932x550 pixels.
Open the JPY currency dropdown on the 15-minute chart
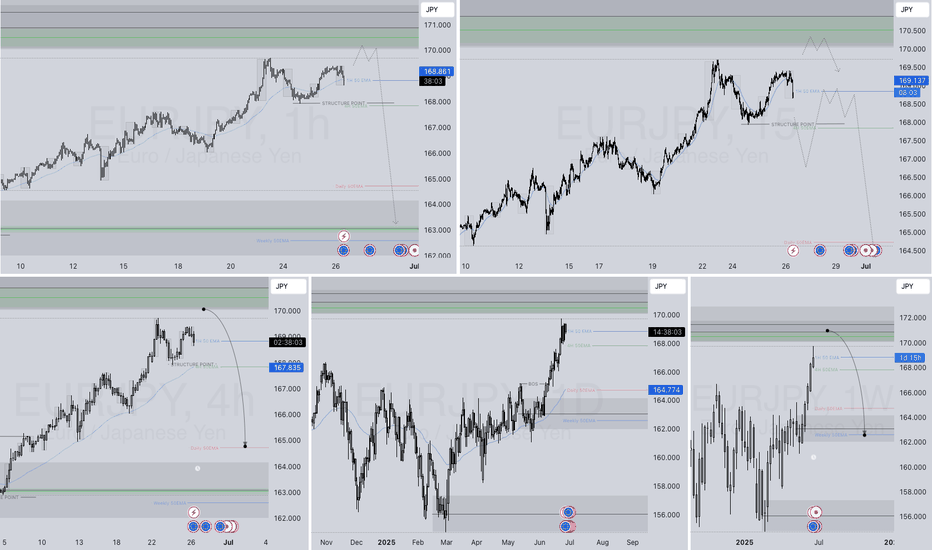pyautogui.click(x=912, y=10)
